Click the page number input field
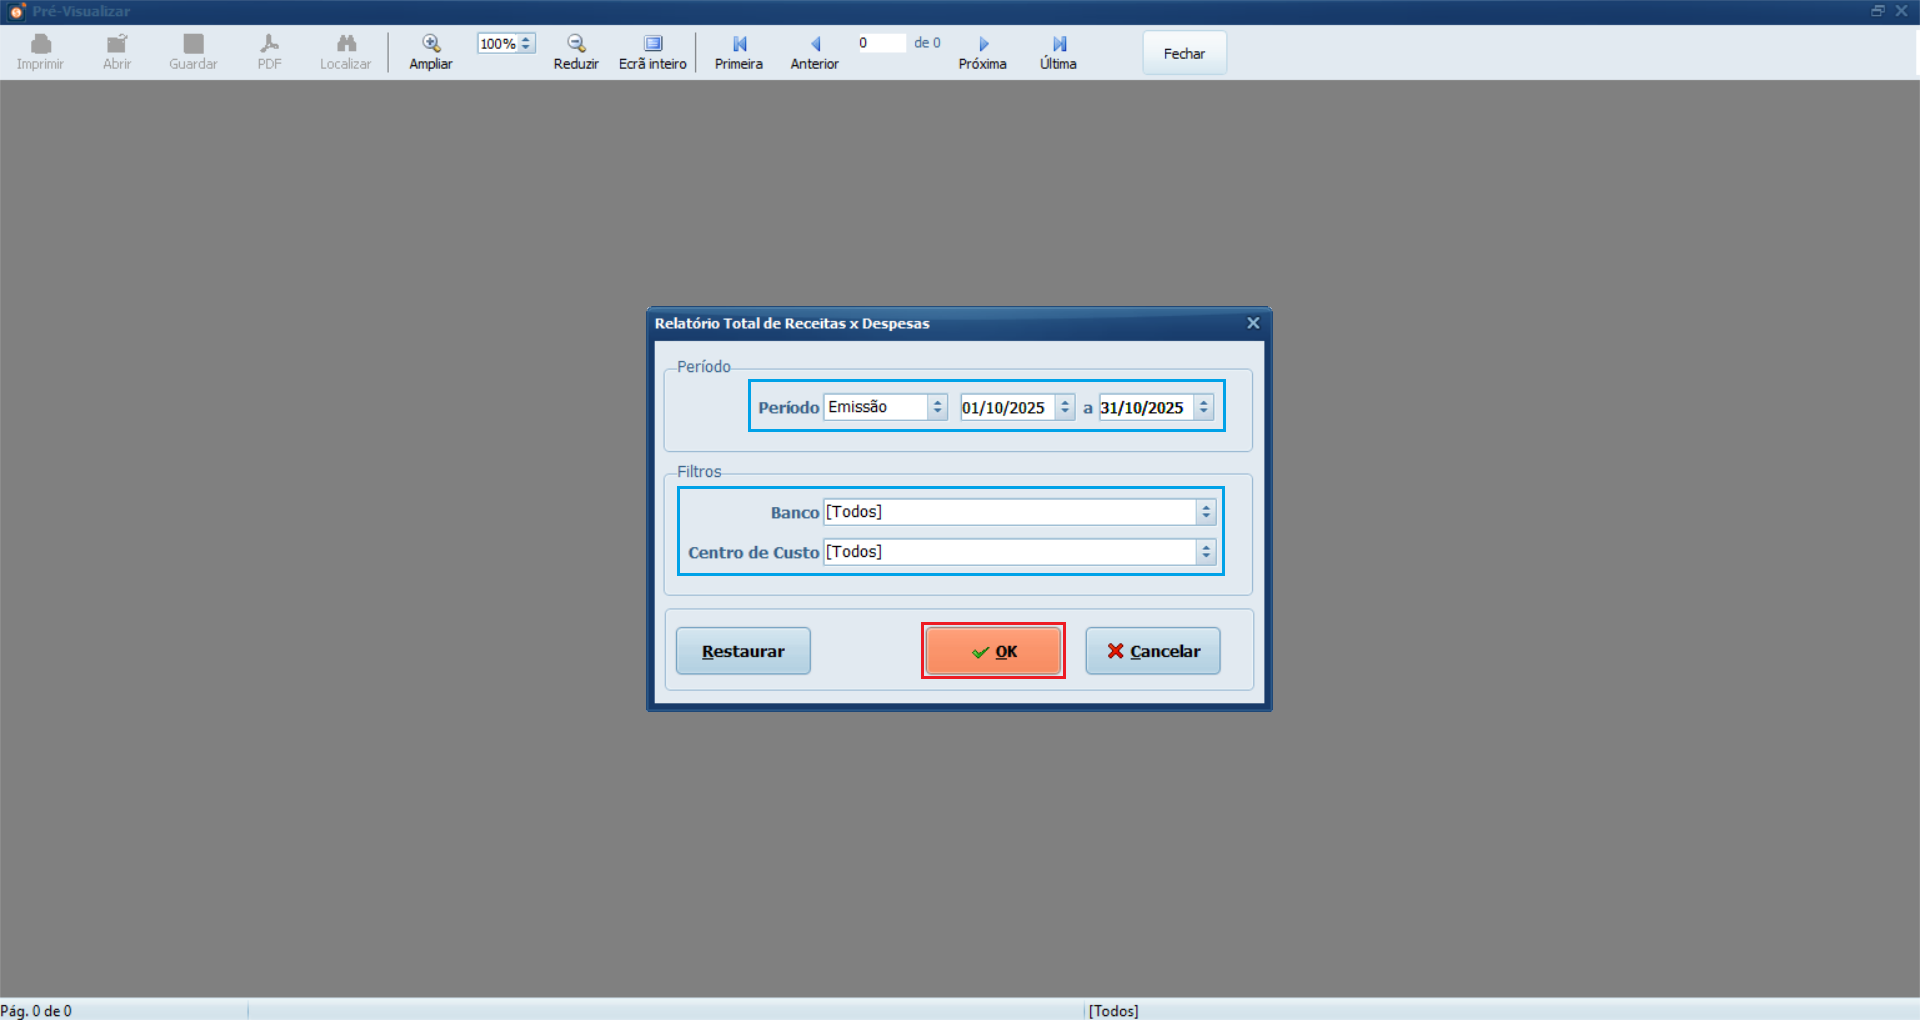 click(x=880, y=43)
